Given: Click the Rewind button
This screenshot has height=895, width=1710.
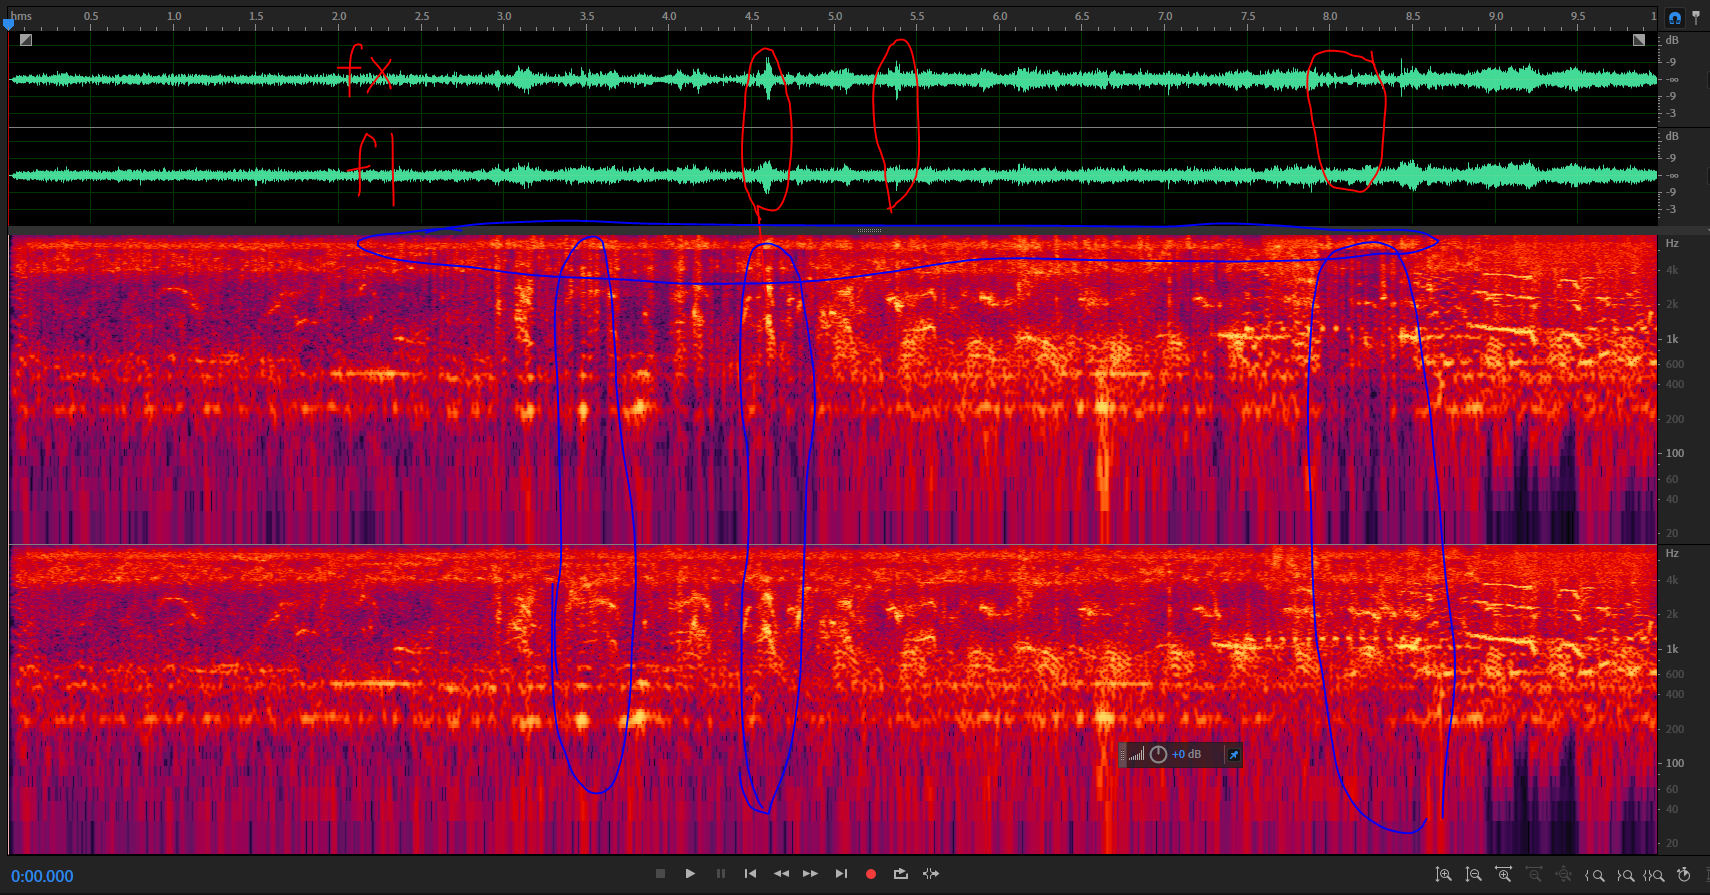Looking at the screenshot, I should (781, 874).
